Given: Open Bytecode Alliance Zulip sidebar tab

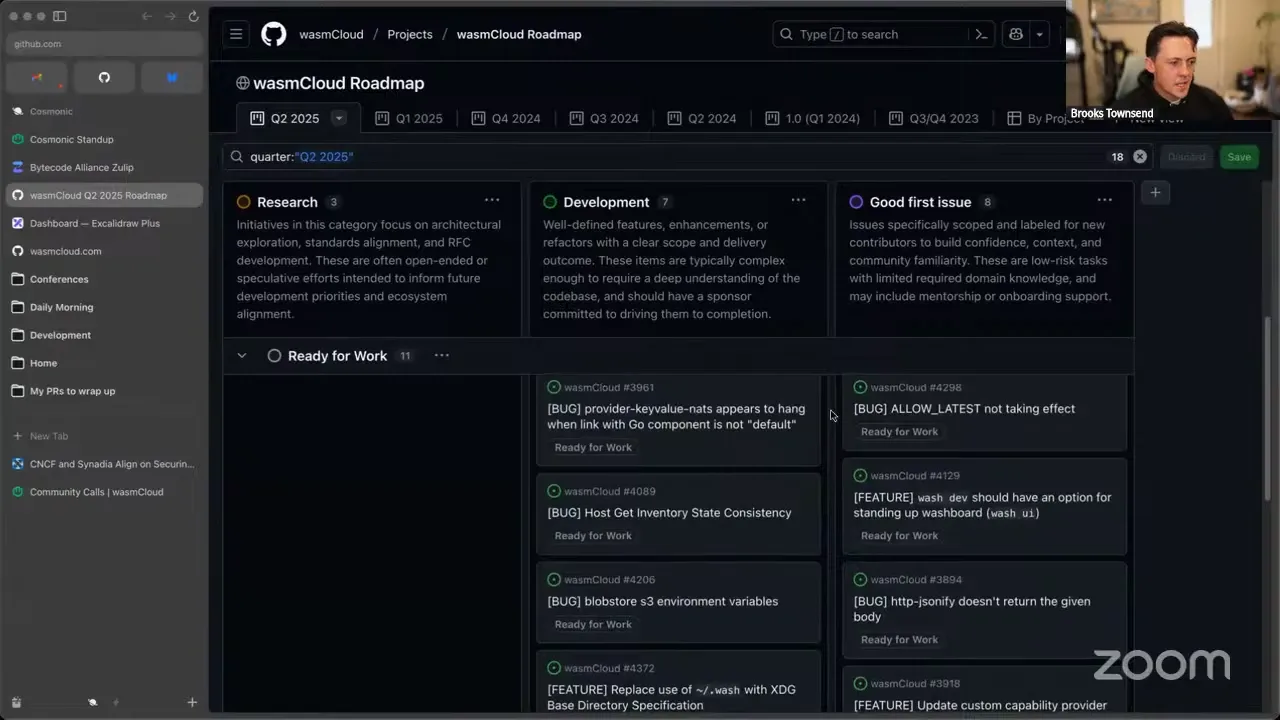Looking at the screenshot, I should click(x=104, y=167).
